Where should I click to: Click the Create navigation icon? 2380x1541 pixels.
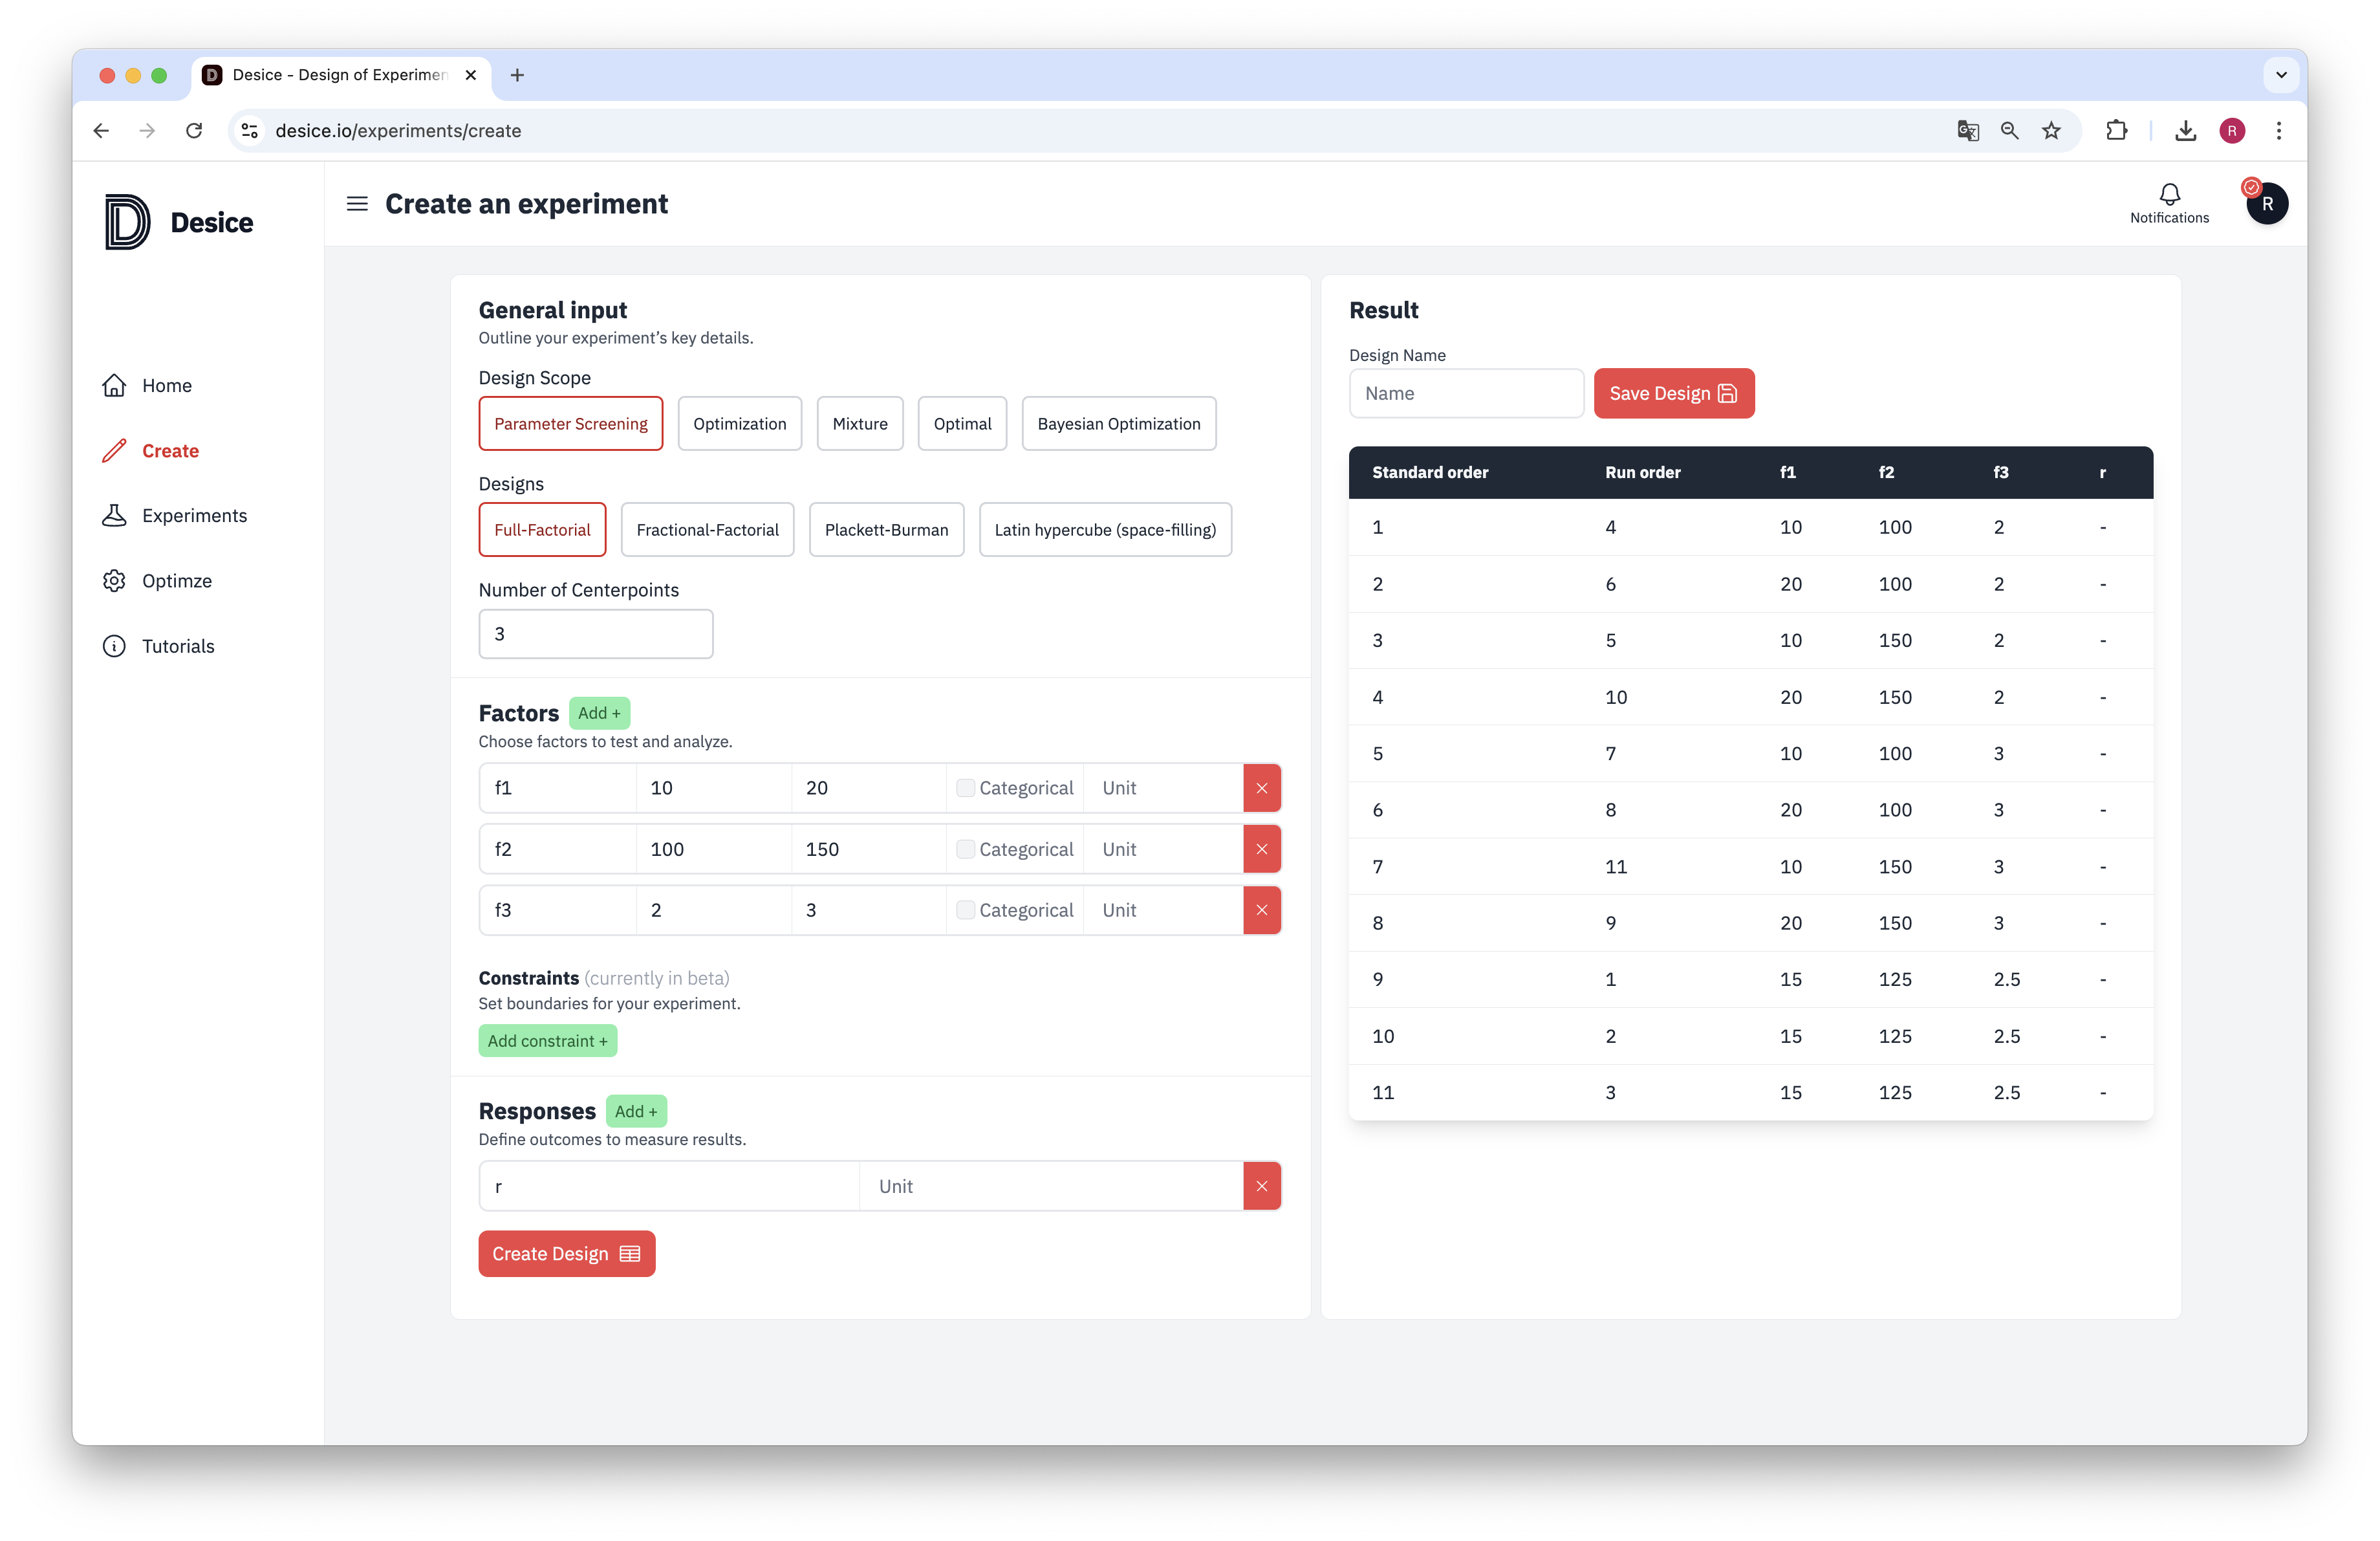pos(116,450)
